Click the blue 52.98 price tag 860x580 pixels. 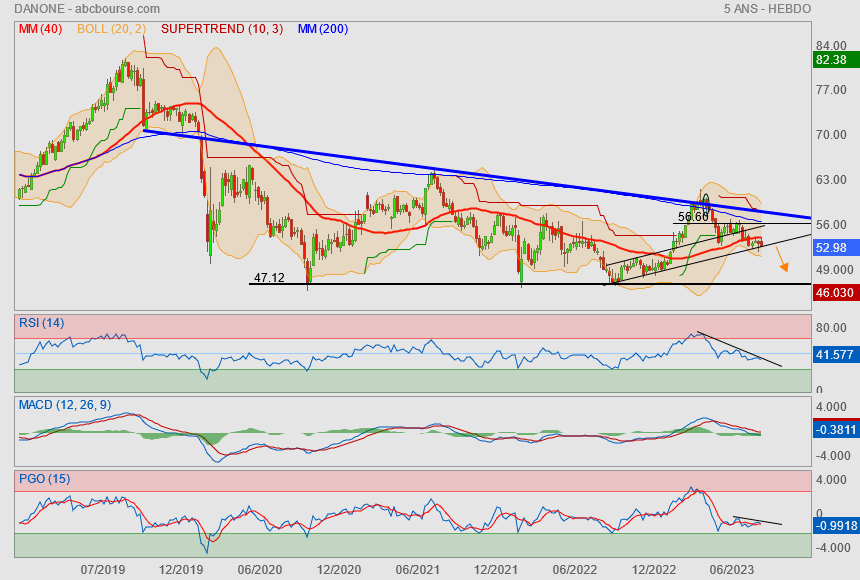(836, 248)
